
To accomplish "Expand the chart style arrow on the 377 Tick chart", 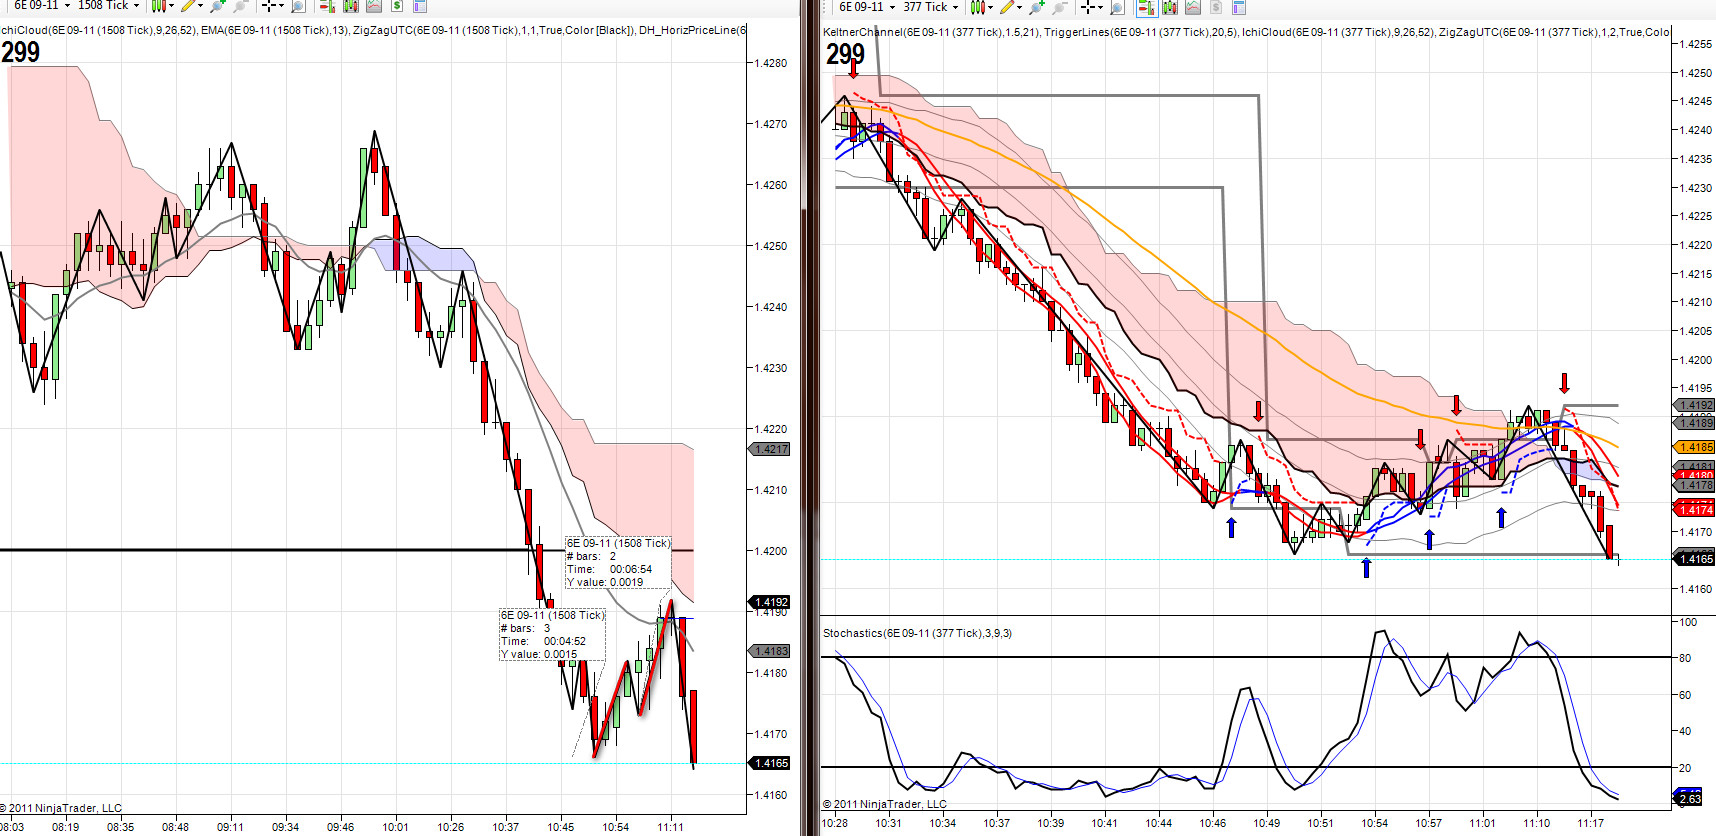I will (991, 7).
